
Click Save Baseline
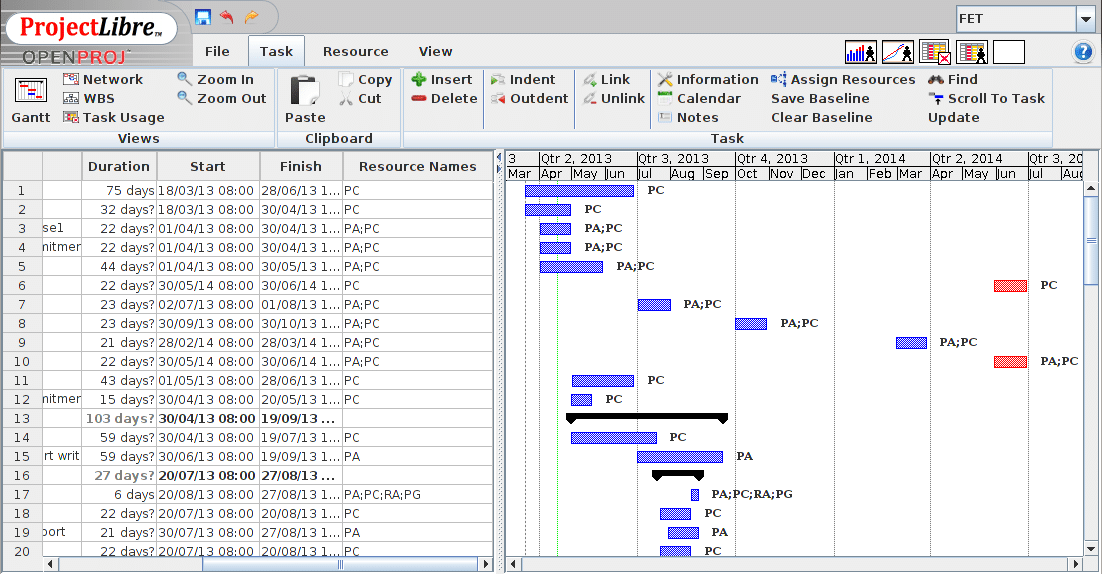point(819,98)
